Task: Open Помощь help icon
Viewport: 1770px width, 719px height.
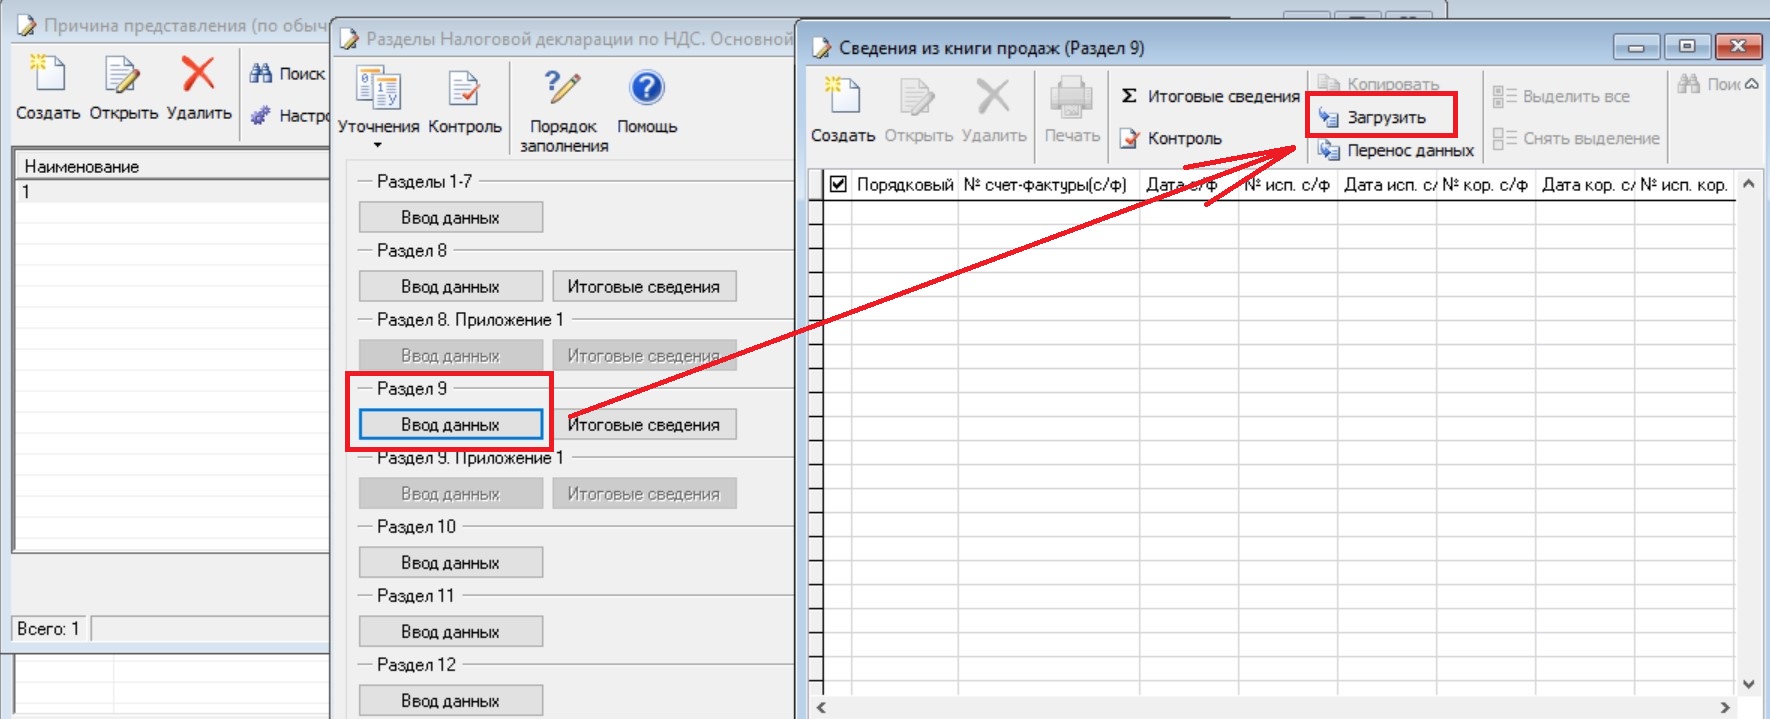Action: click(647, 89)
